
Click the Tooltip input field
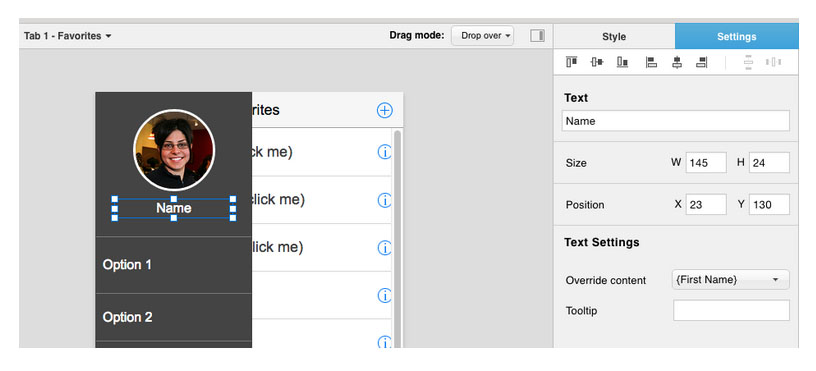(x=731, y=311)
